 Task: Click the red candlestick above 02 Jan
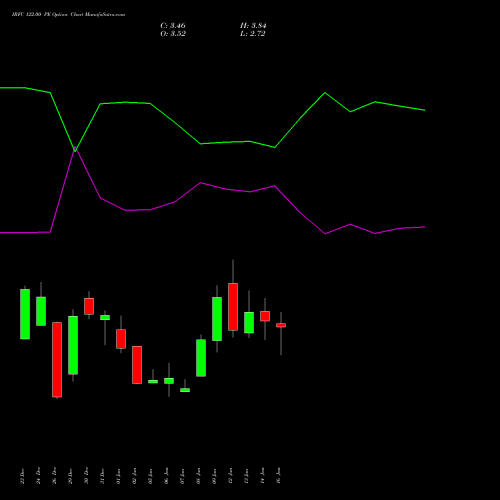pos(137,365)
